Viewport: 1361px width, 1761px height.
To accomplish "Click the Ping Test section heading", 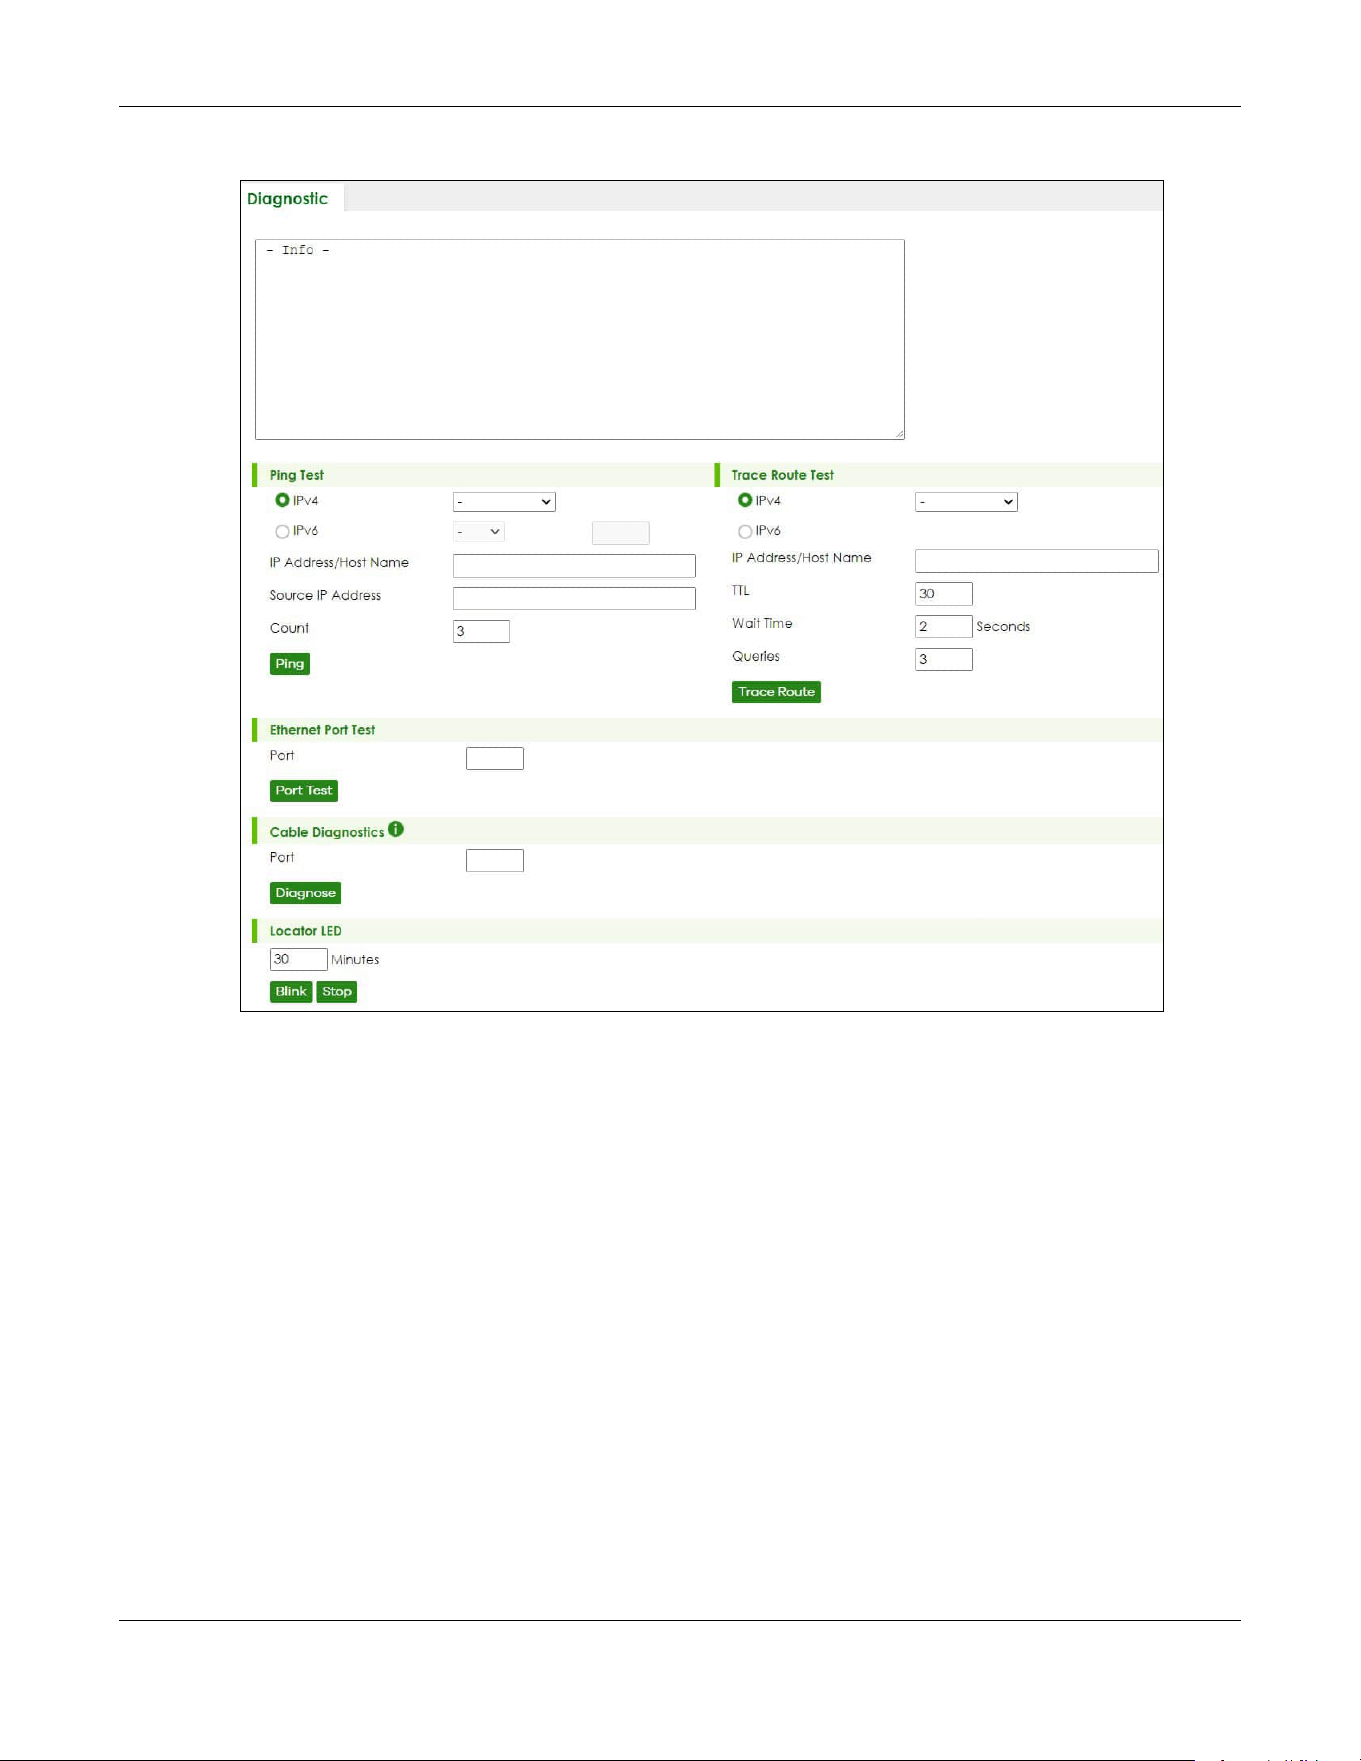I will [x=297, y=475].
